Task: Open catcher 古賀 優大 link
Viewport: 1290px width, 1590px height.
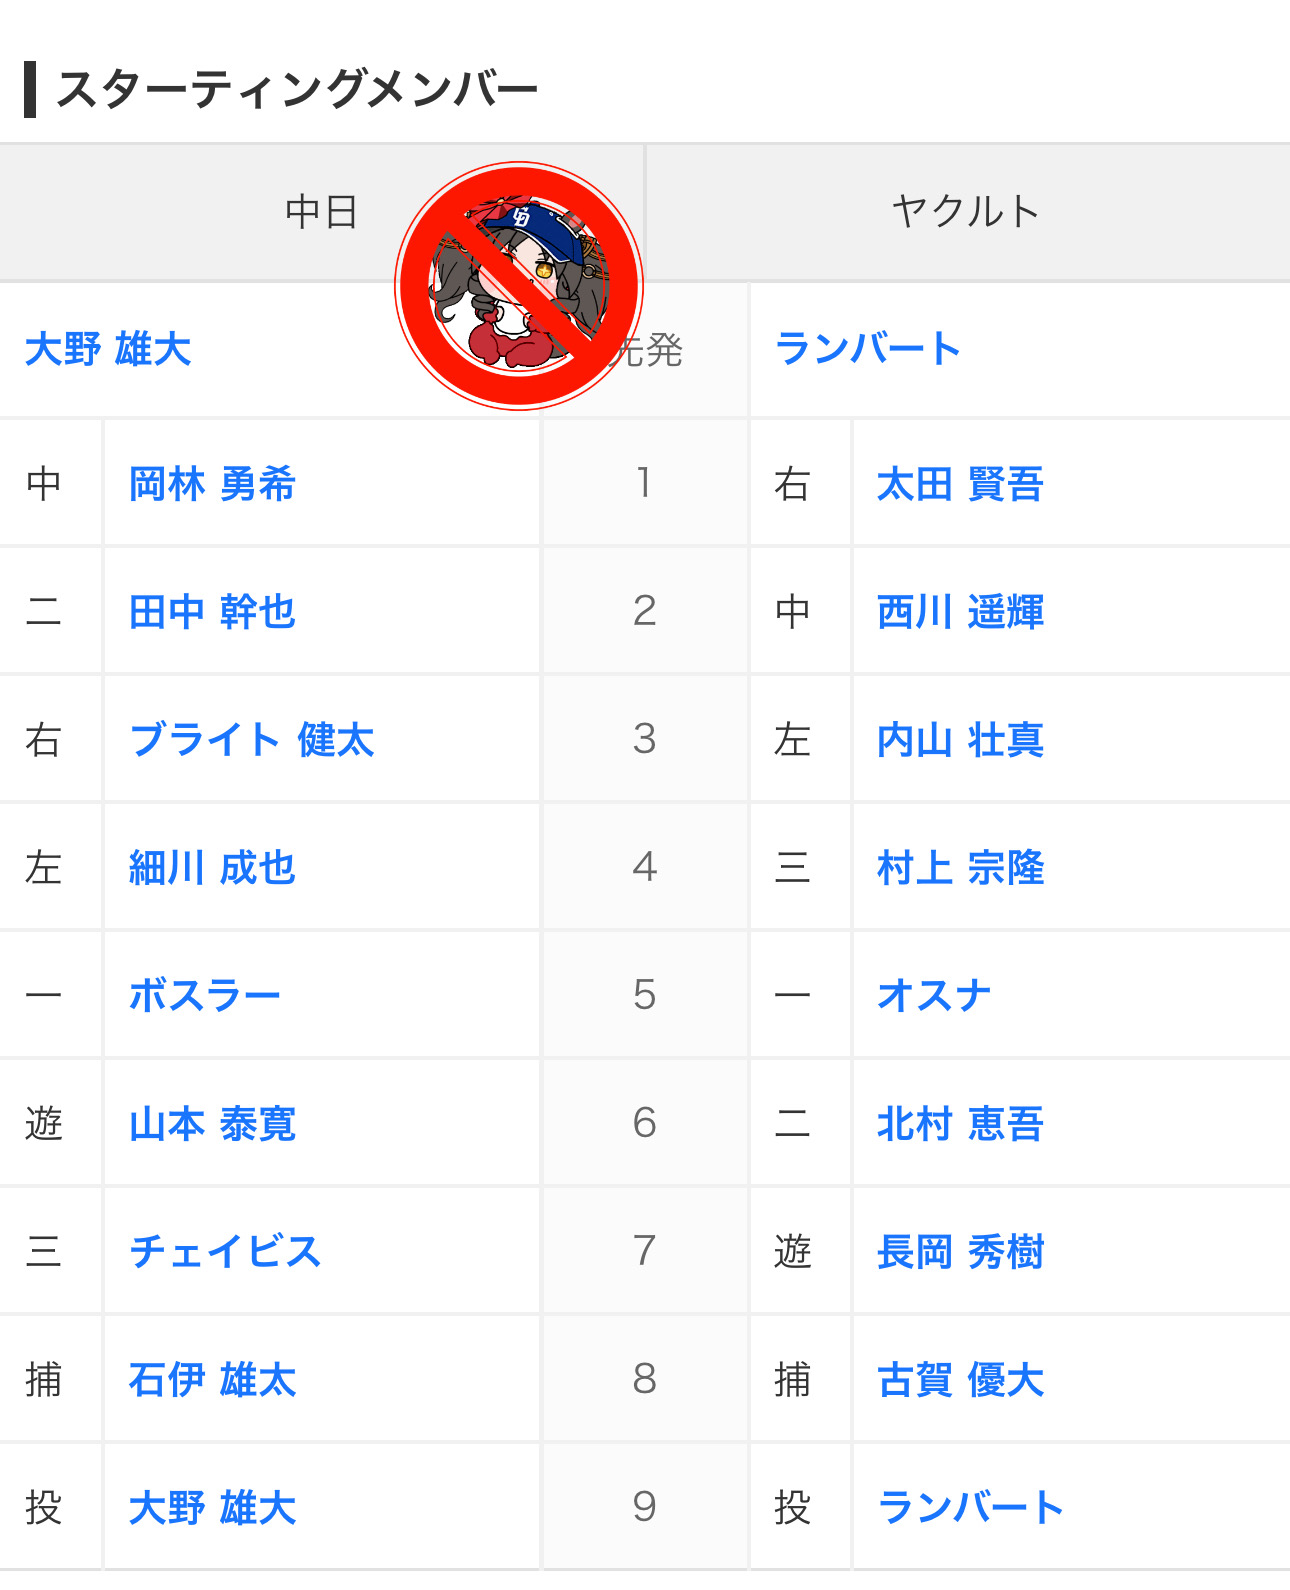Action: coord(960,1380)
